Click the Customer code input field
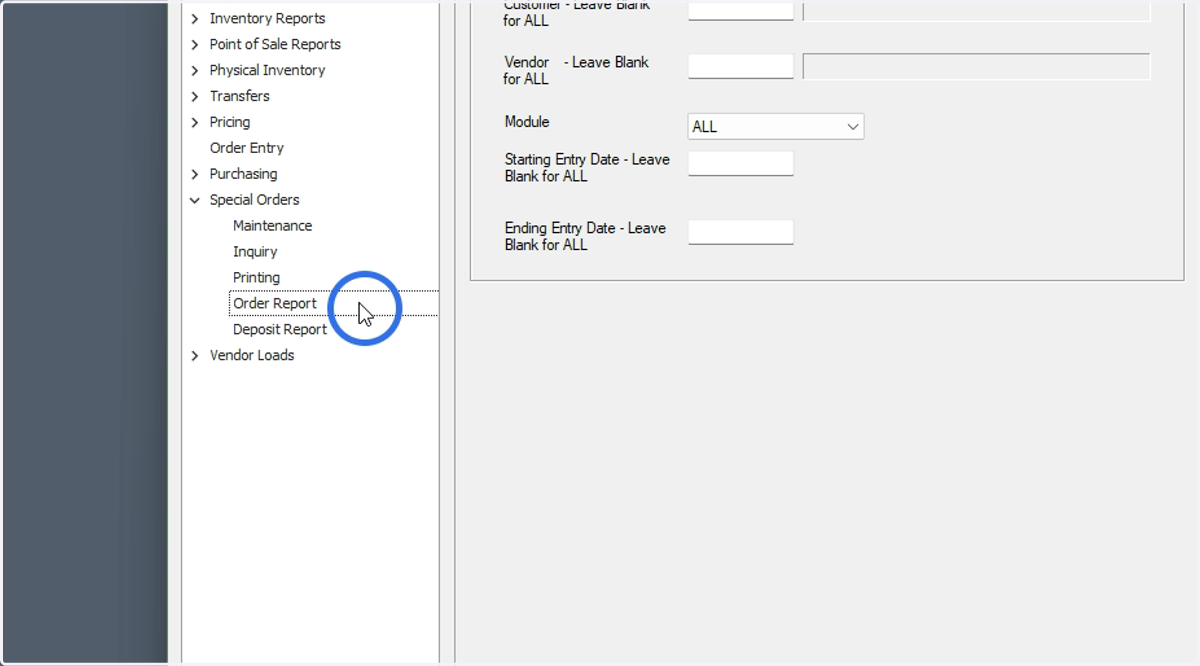Screen dimensions: 1200x666 [x=741, y=10]
